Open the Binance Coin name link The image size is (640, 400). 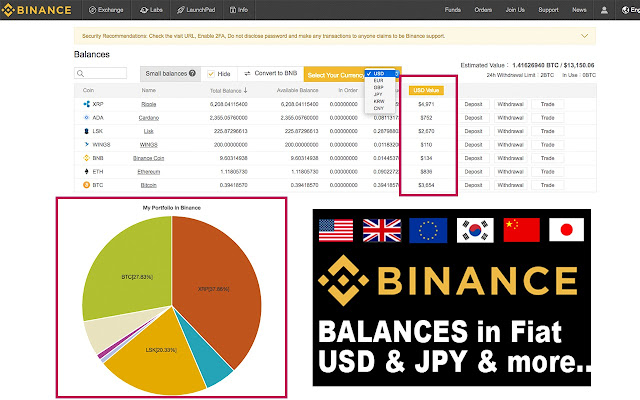click(x=149, y=158)
